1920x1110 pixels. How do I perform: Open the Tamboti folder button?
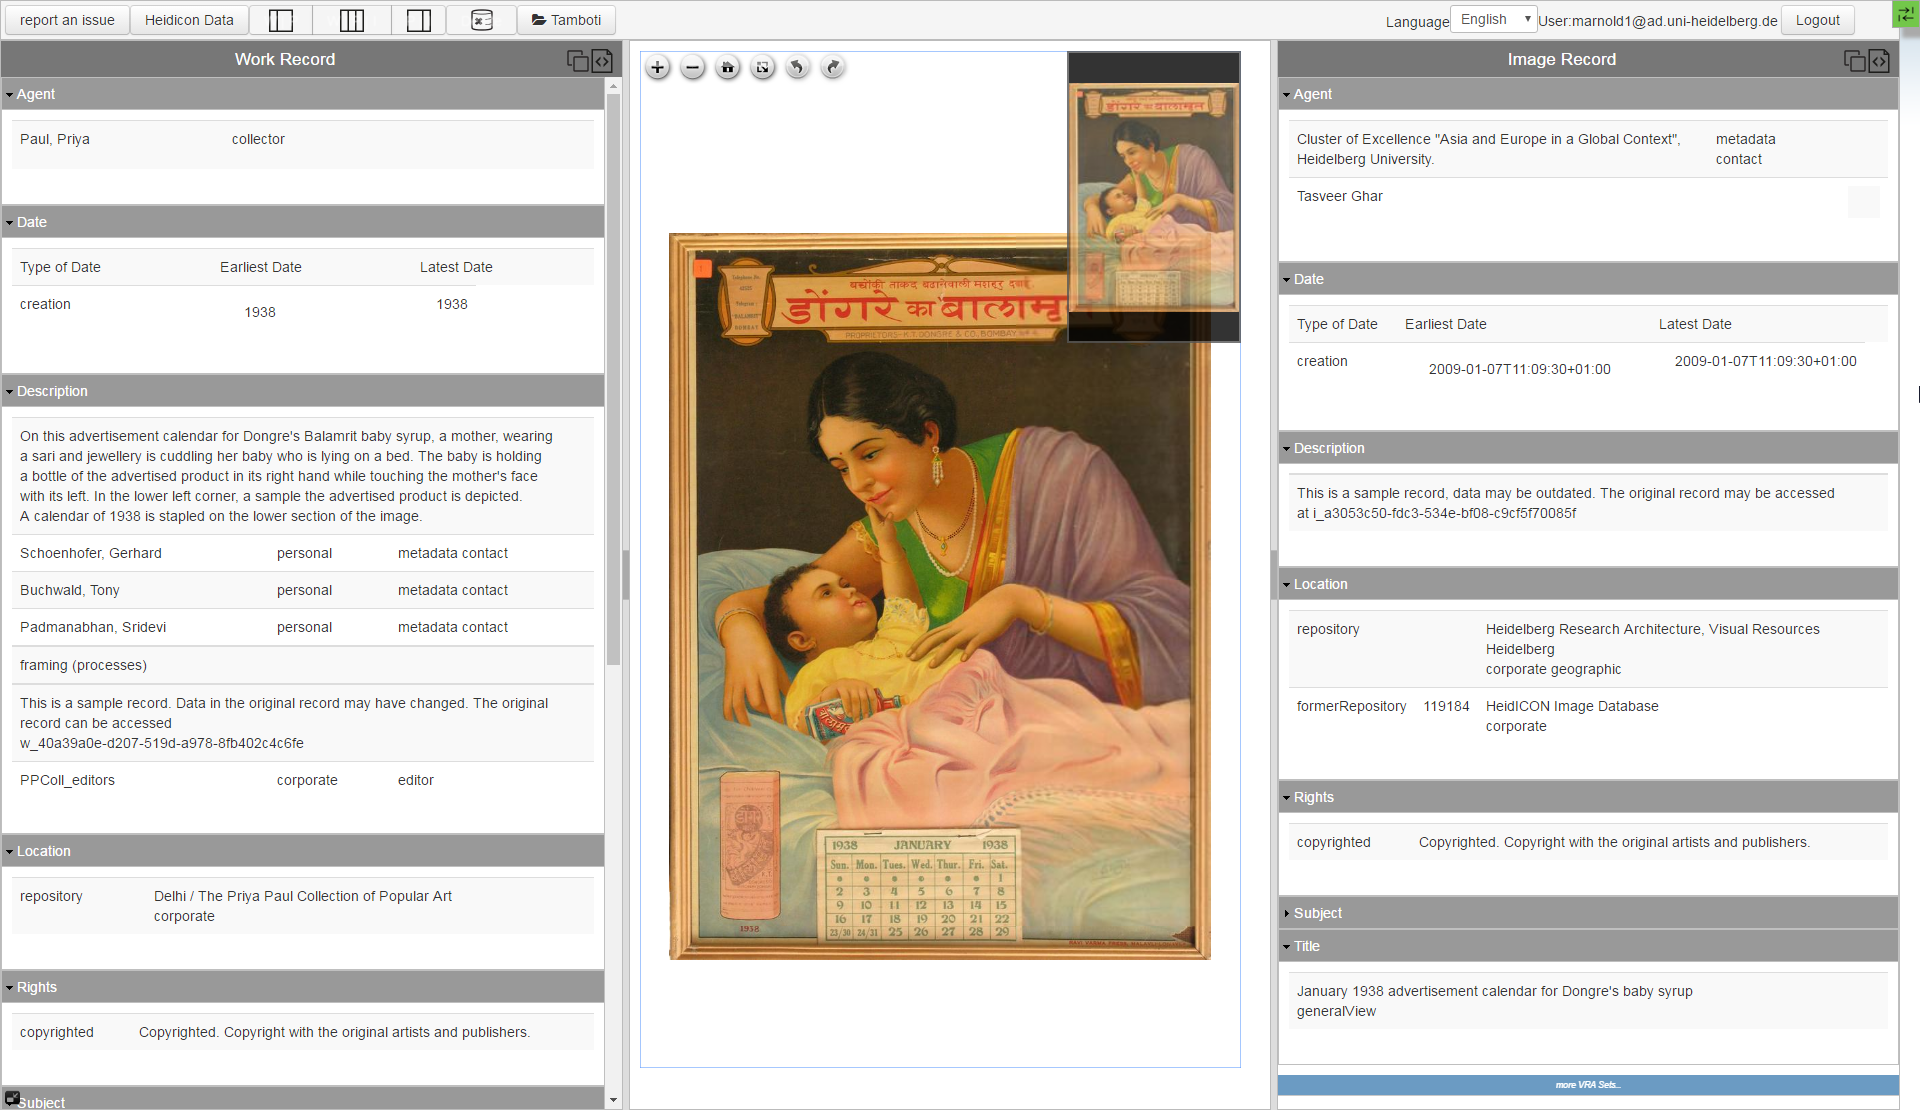pos(566,20)
